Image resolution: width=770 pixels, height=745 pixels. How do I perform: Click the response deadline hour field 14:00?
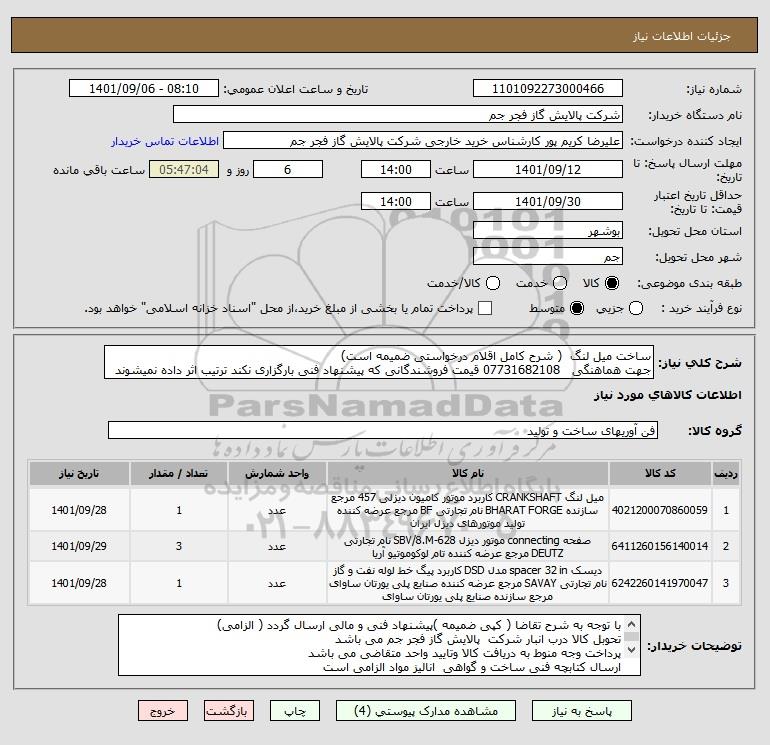(396, 170)
